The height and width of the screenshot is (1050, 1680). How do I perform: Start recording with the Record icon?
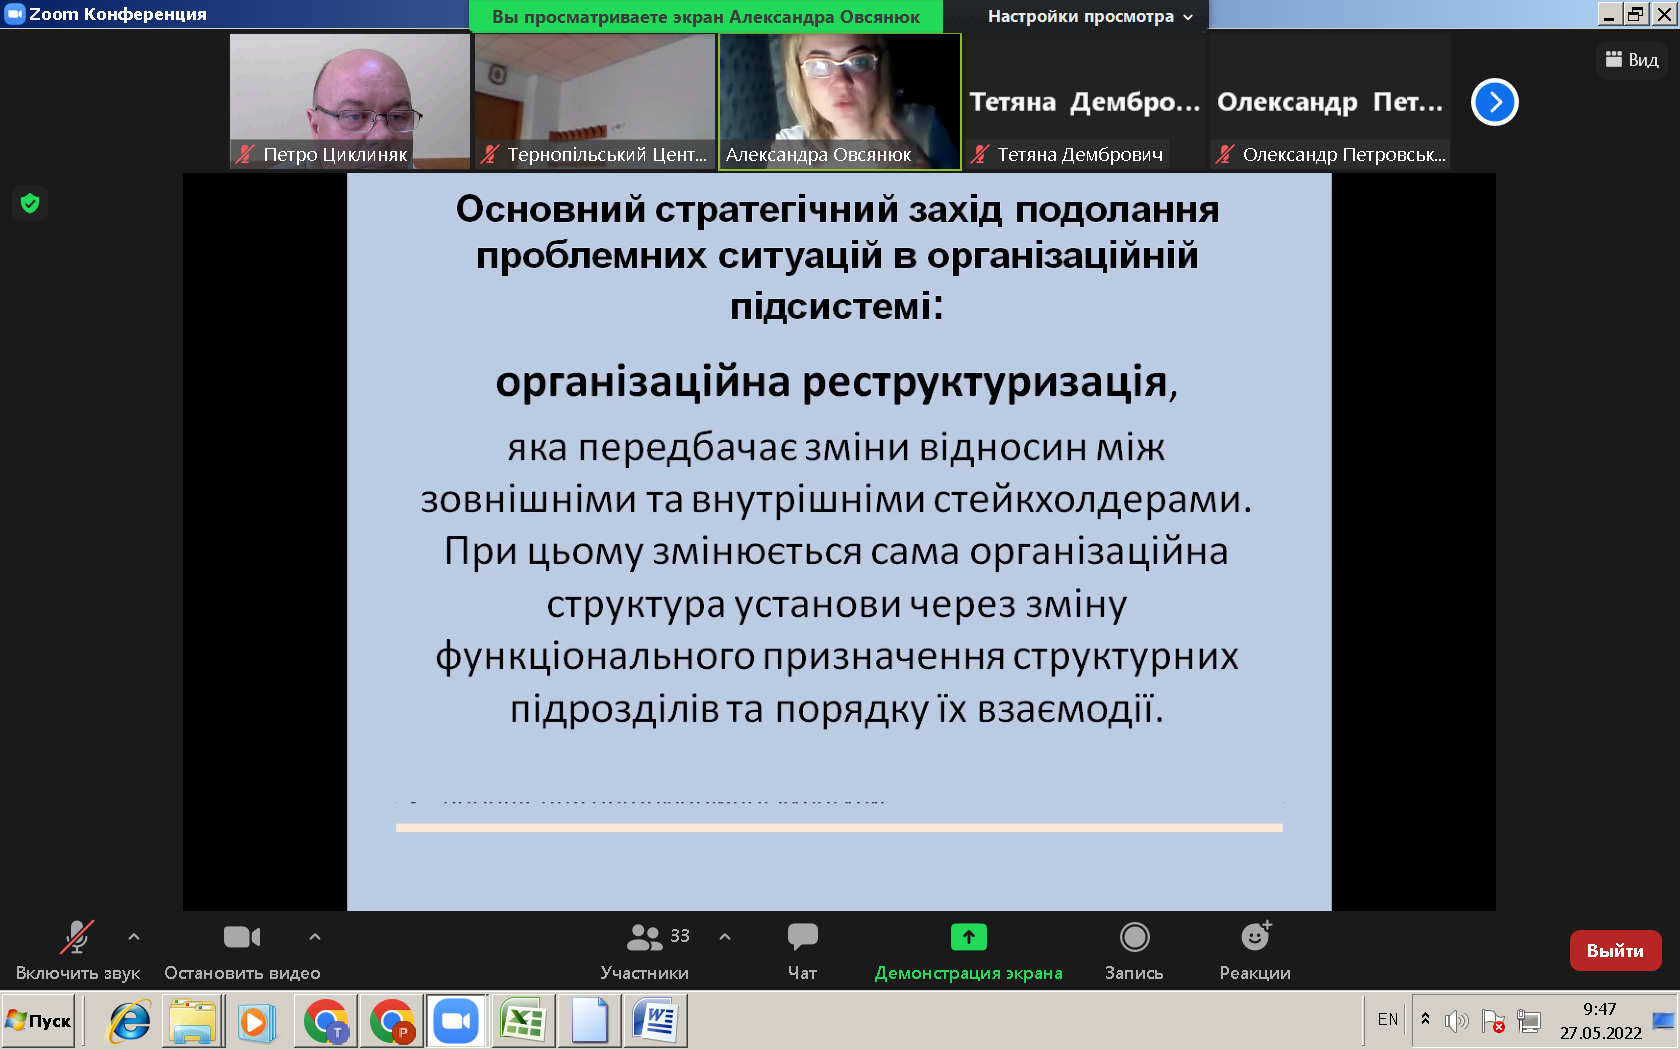tap(1134, 937)
